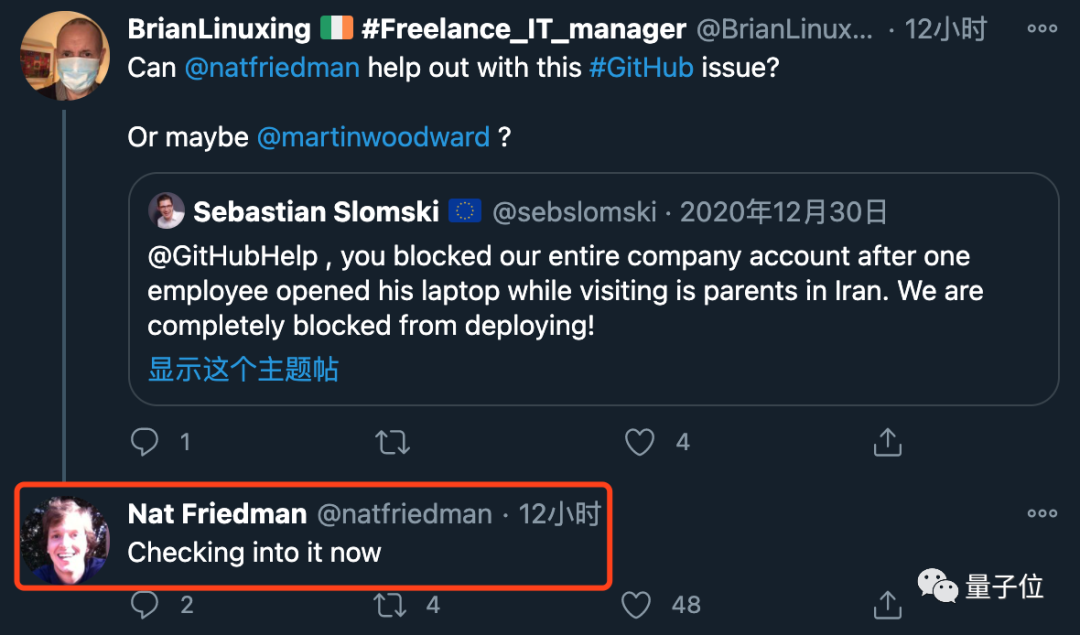Open the @natfriedman mention link
Image resolution: width=1080 pixels, height=635 pixels.
pyautogui.click(x=272, y=71)
